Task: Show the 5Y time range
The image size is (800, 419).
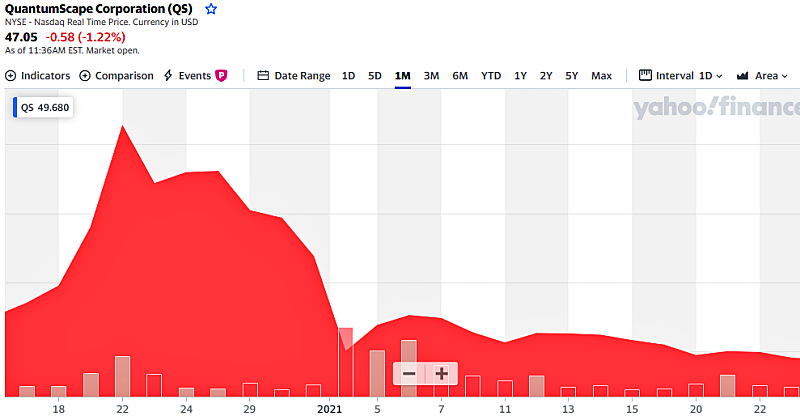Action: pyautogui.click(x=571, y=76)
